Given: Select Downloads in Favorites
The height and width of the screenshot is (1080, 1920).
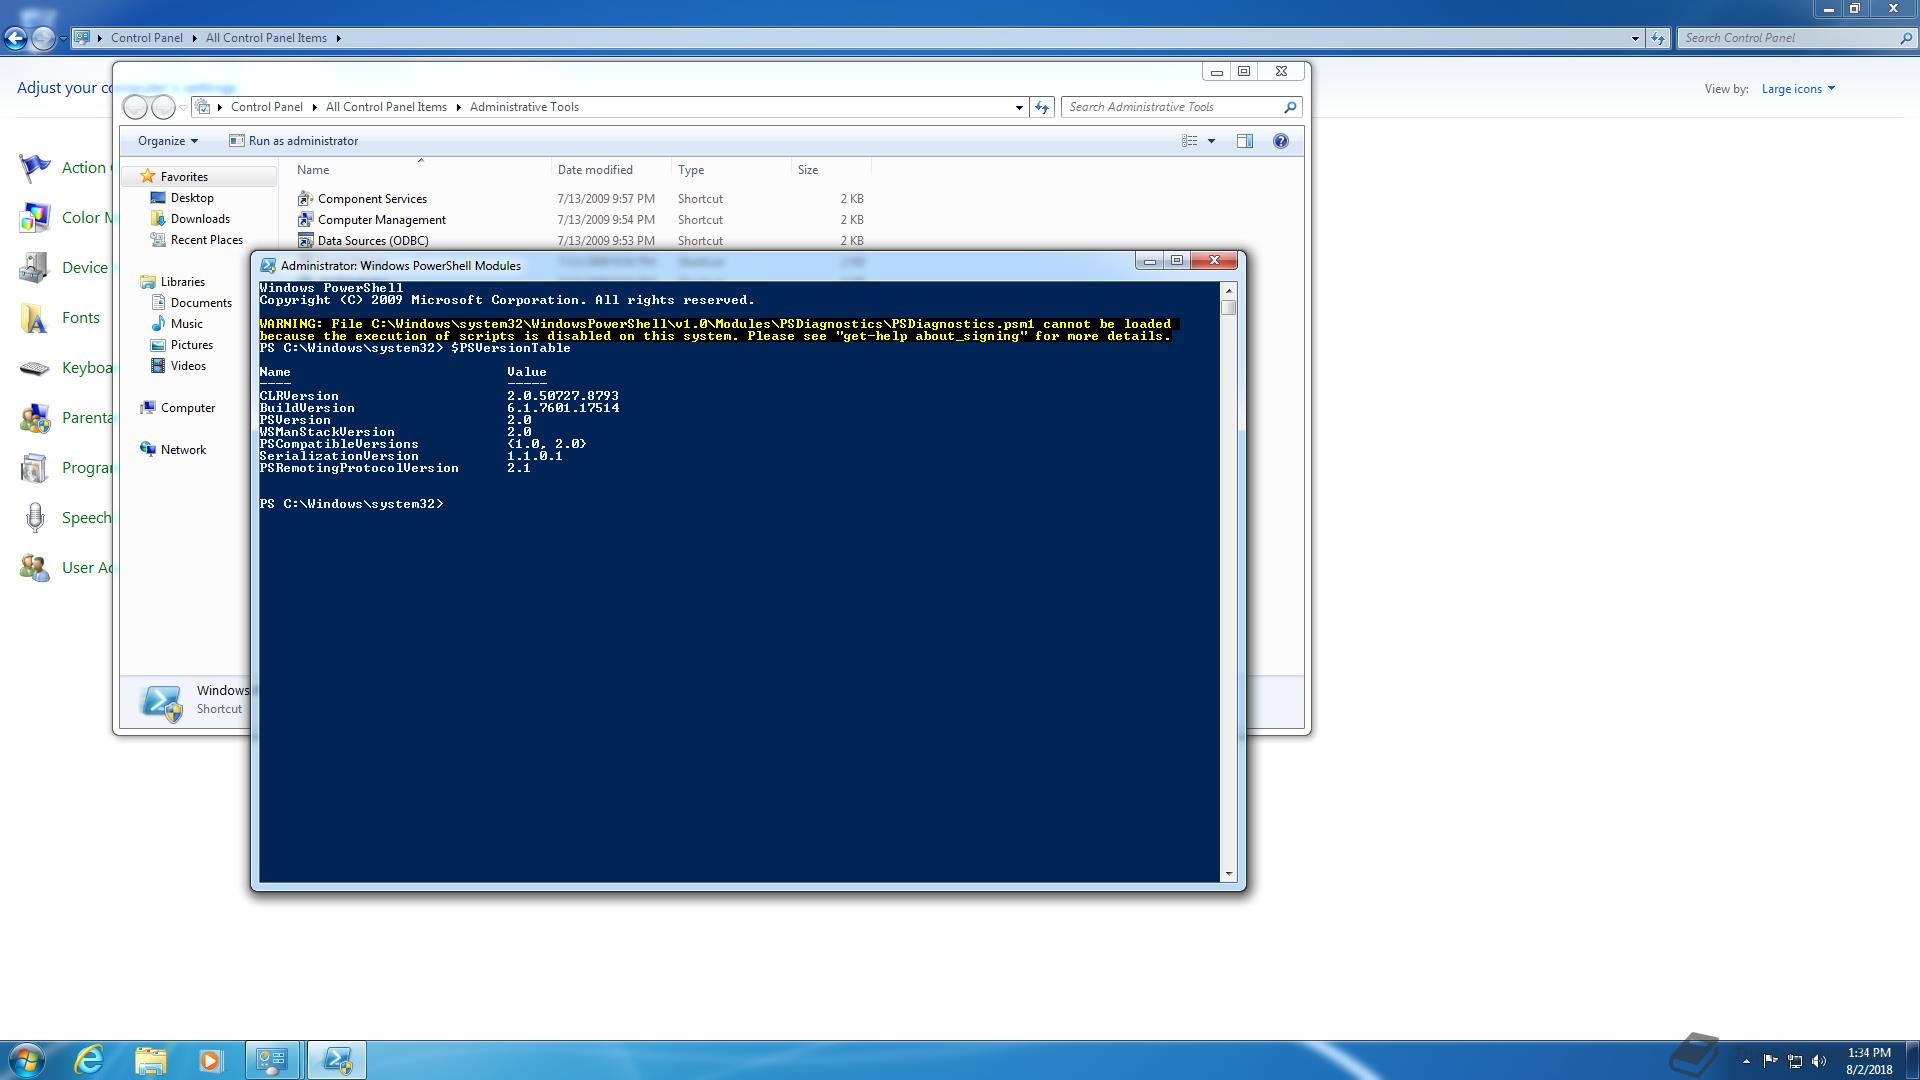Looking at the screenshot, I should point(199,219).
